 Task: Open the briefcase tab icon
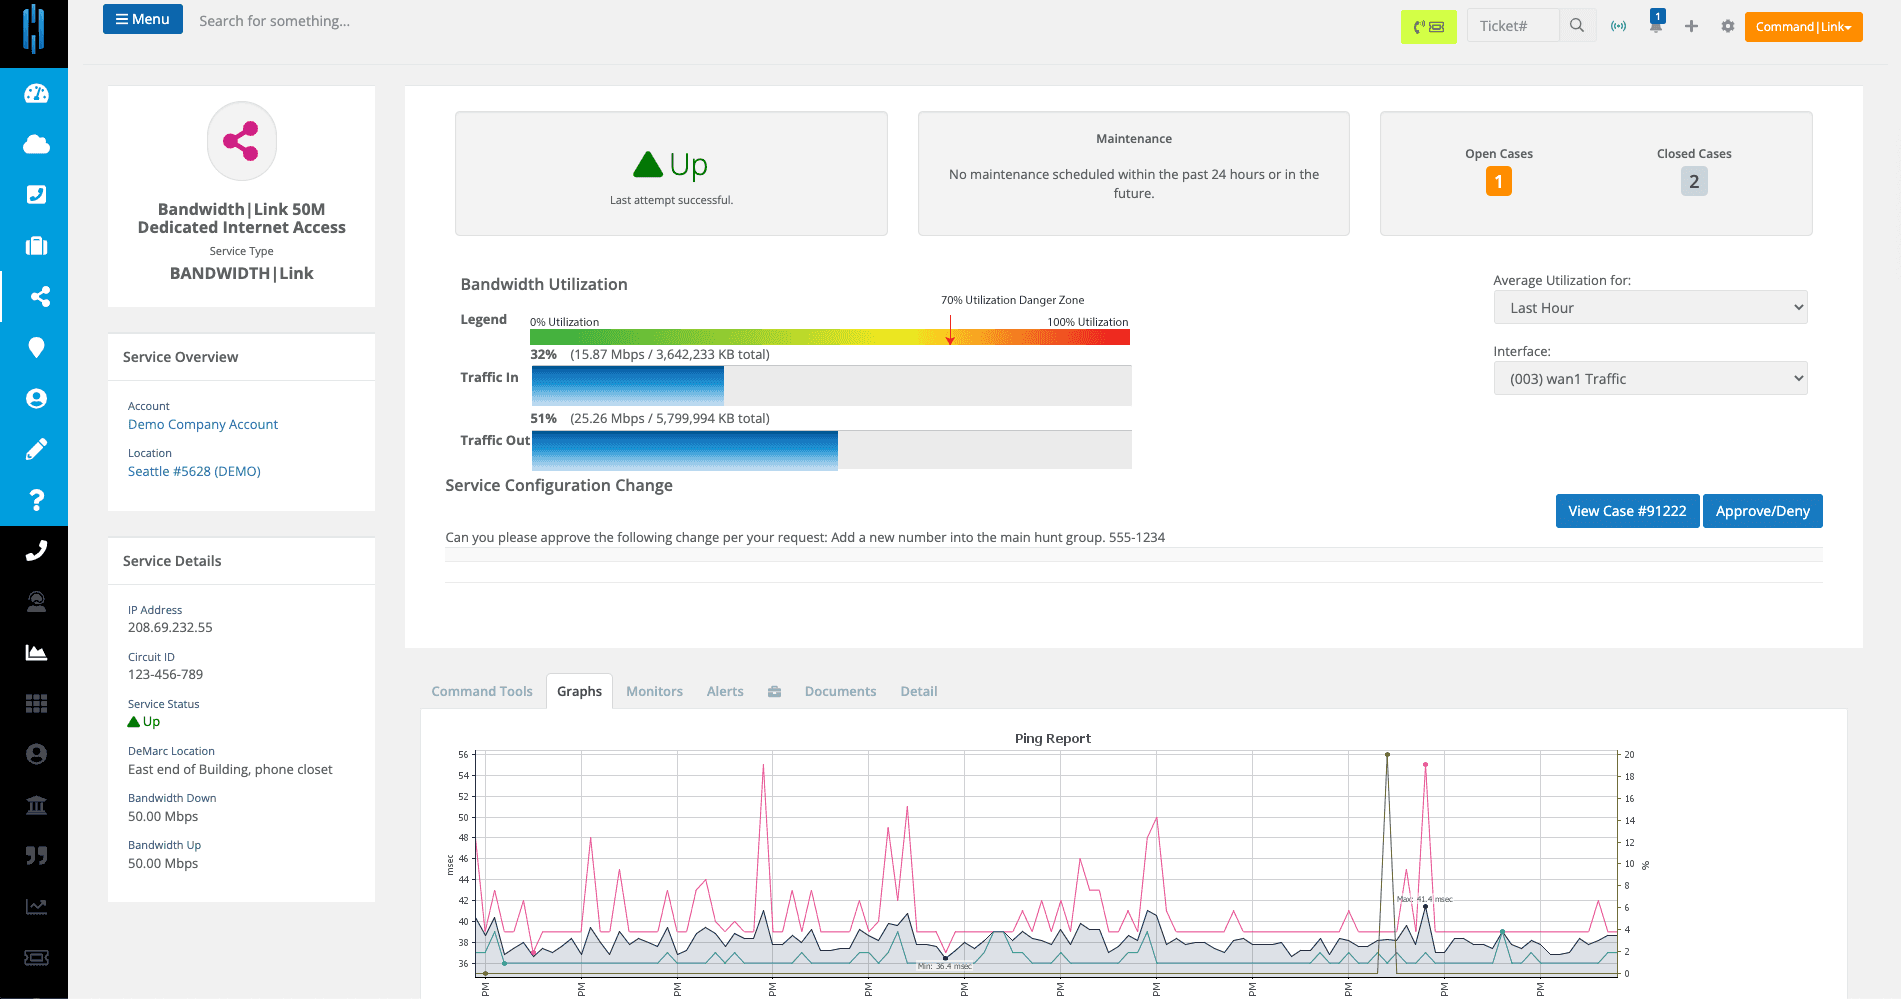[774, 692]
